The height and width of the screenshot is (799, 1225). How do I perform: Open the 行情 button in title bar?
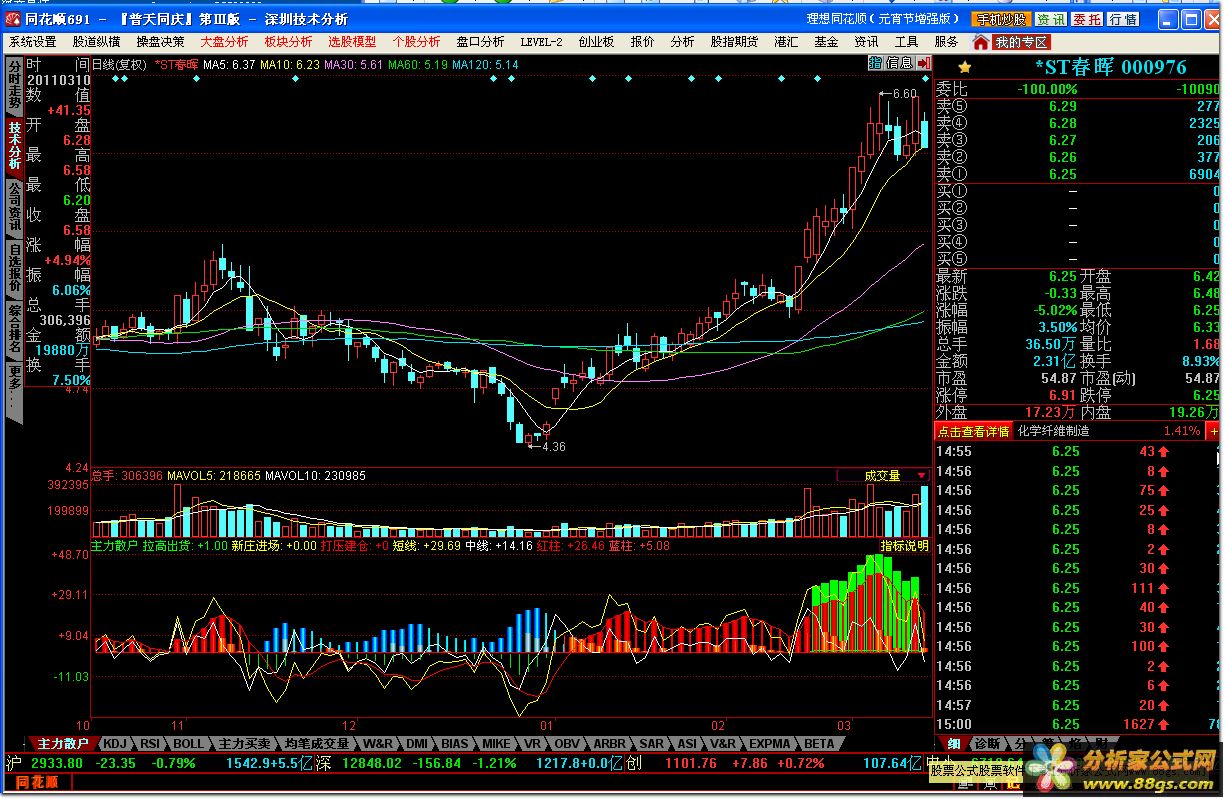pyautogui.click(x=1123, y=19)
